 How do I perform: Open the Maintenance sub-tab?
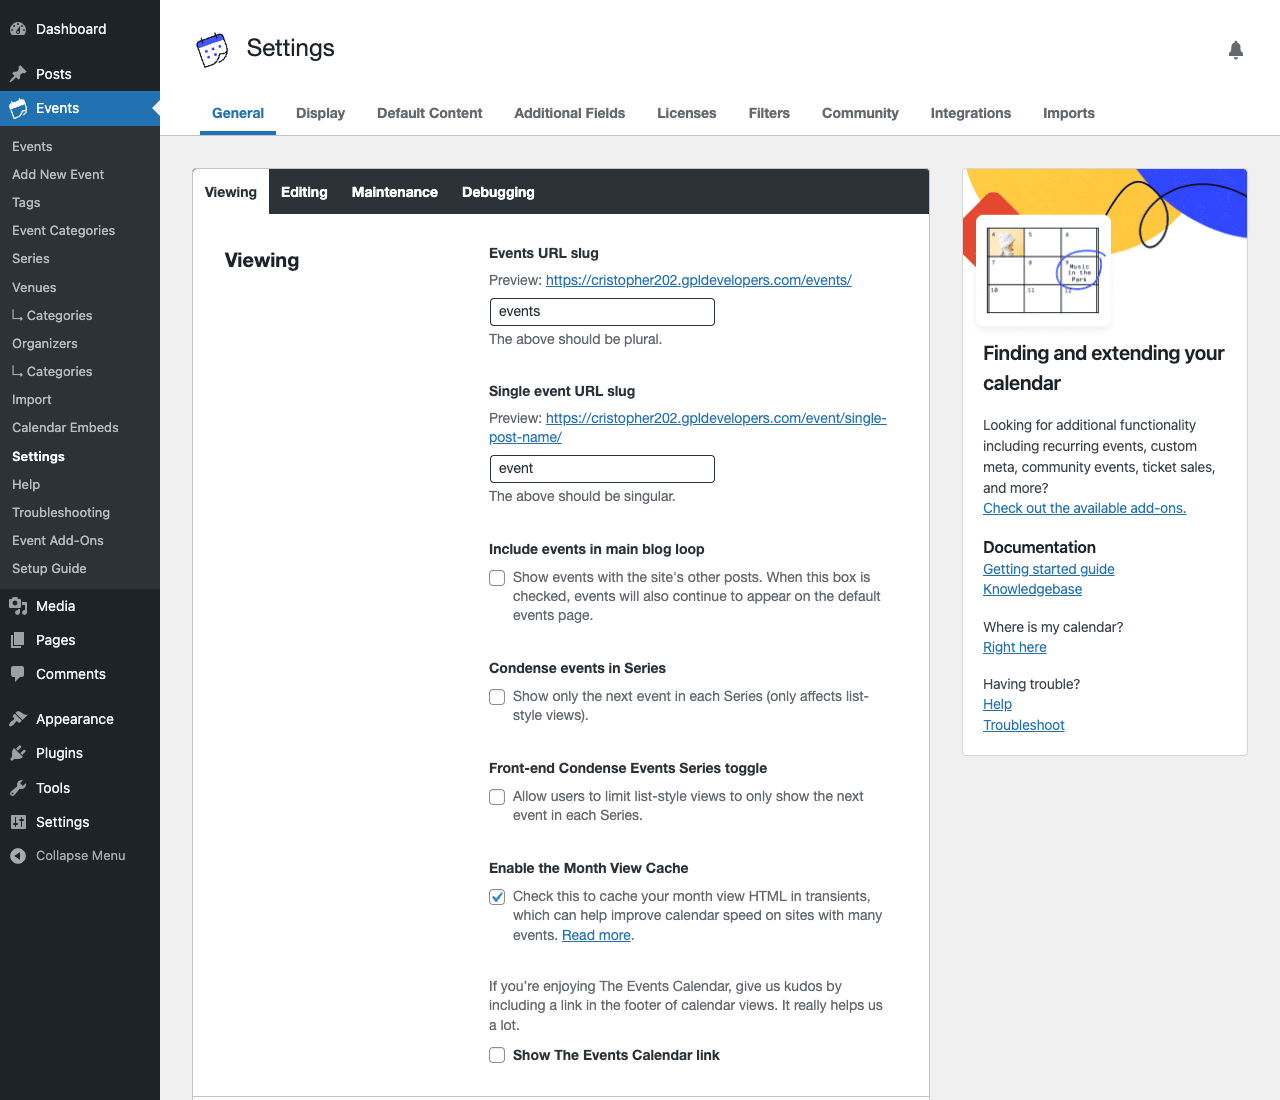click(395, 192)
